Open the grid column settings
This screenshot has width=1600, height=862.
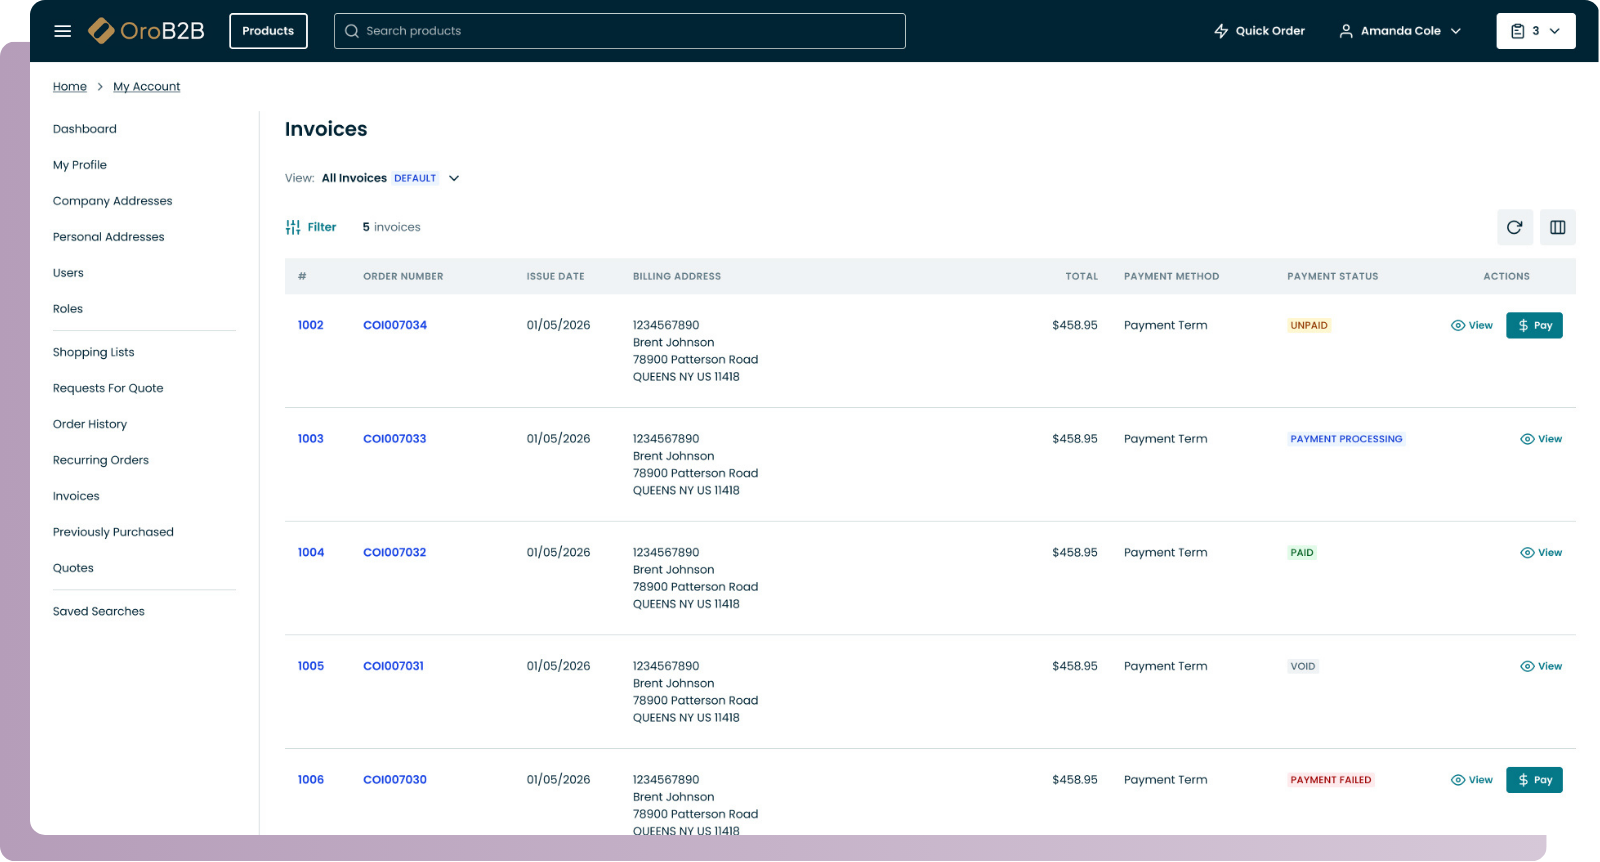click(1557, 227)
